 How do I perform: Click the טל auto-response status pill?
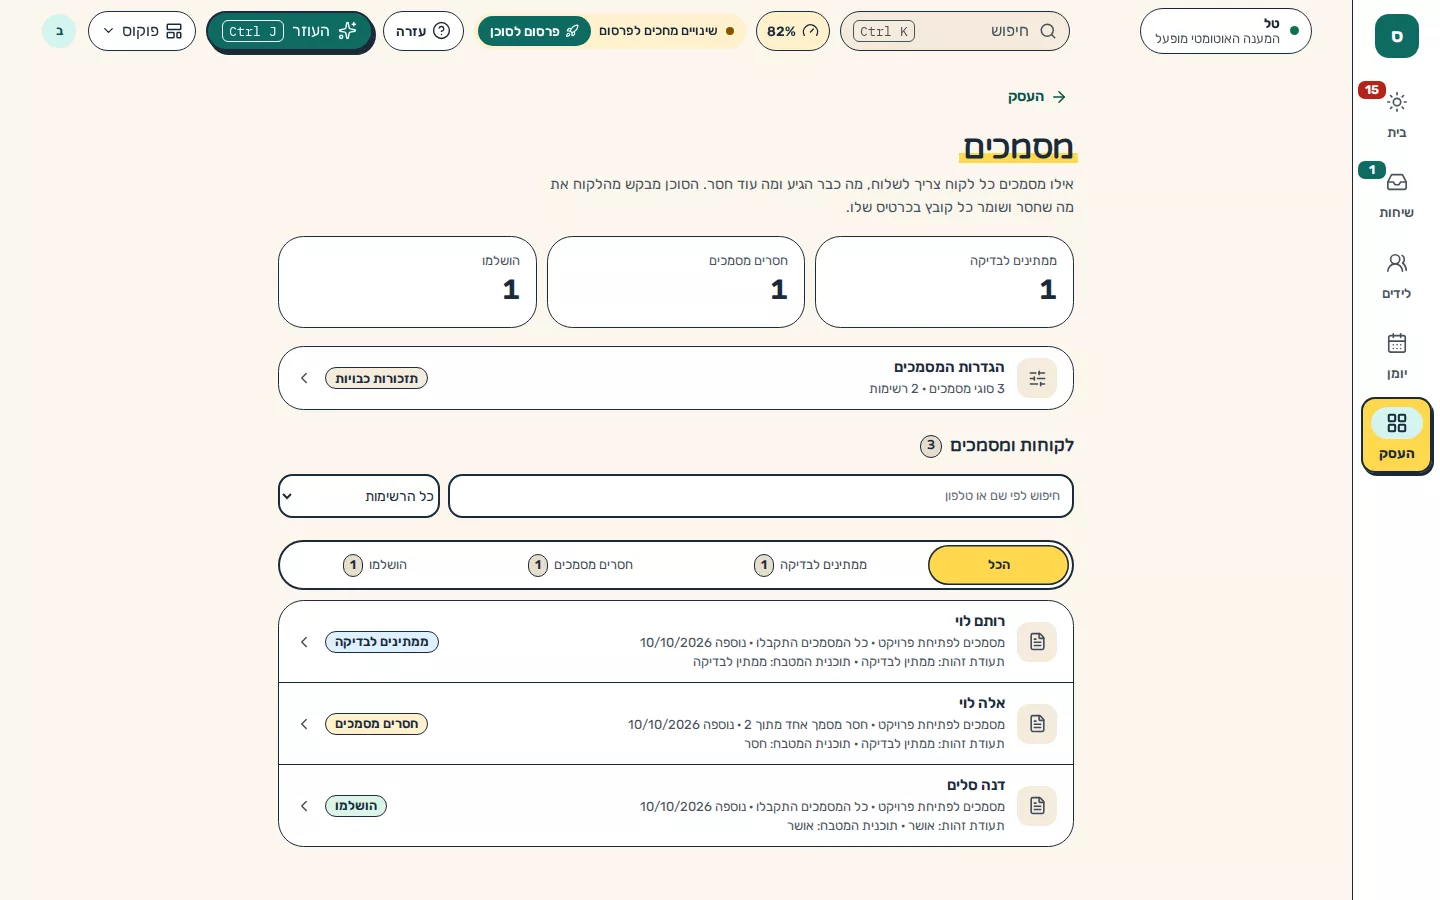1226,31
